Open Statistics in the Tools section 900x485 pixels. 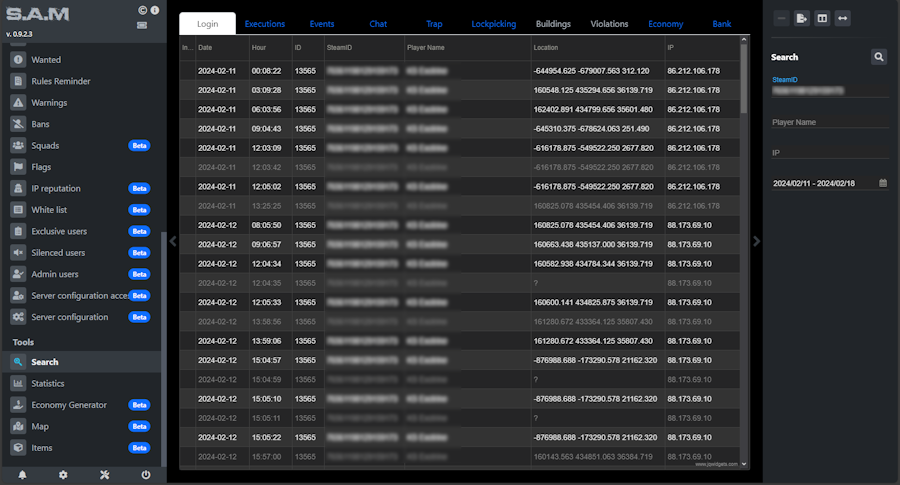tap(47, 383)
